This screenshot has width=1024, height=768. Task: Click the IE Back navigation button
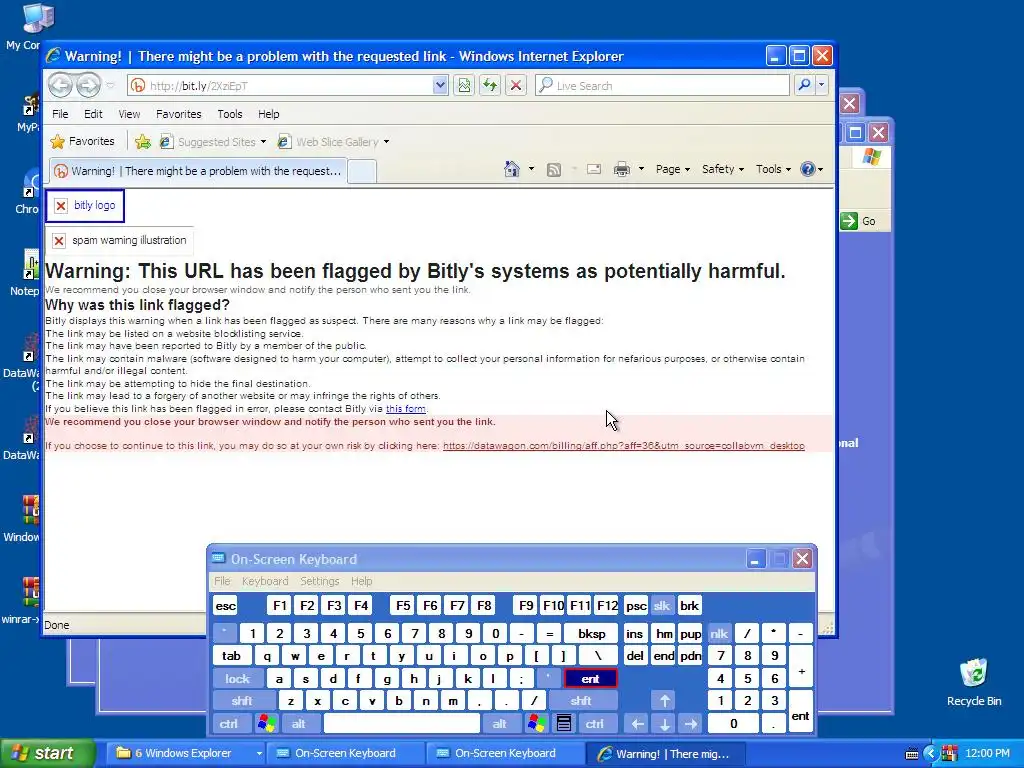[60, 86]
